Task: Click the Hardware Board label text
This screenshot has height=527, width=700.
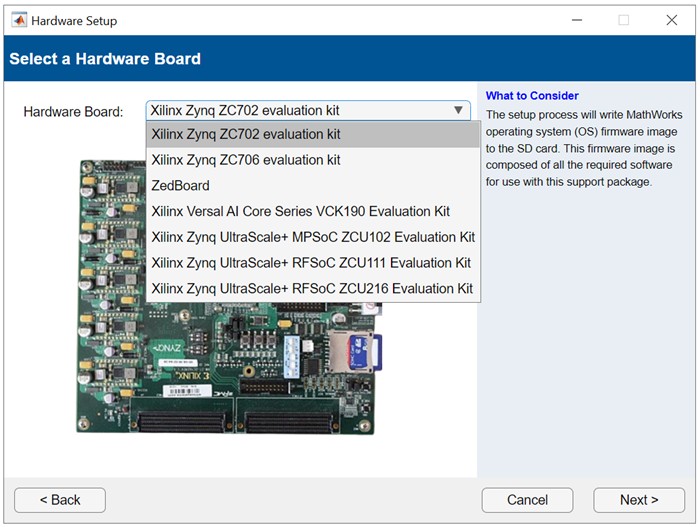Action: (73, 112)
